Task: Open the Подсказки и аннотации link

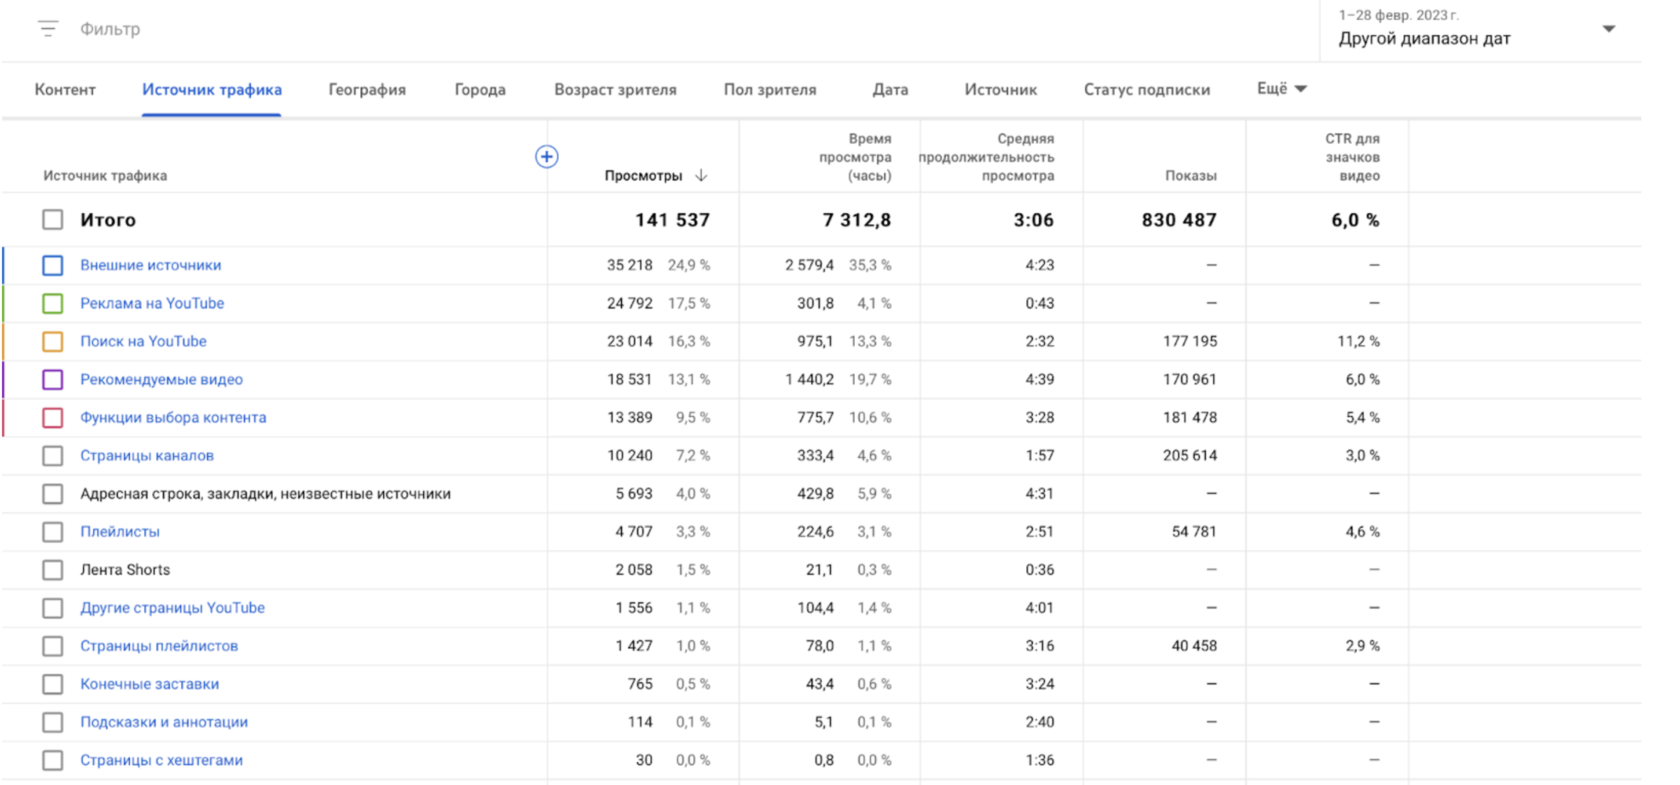Action: (164, 722)
